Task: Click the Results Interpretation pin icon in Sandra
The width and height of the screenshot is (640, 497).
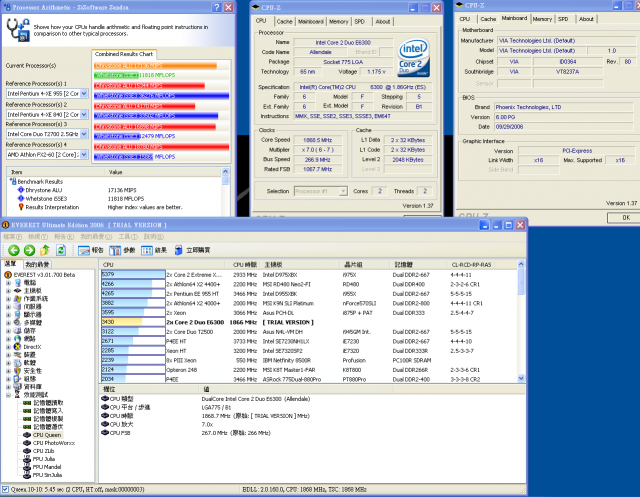Action: point(21,207)
